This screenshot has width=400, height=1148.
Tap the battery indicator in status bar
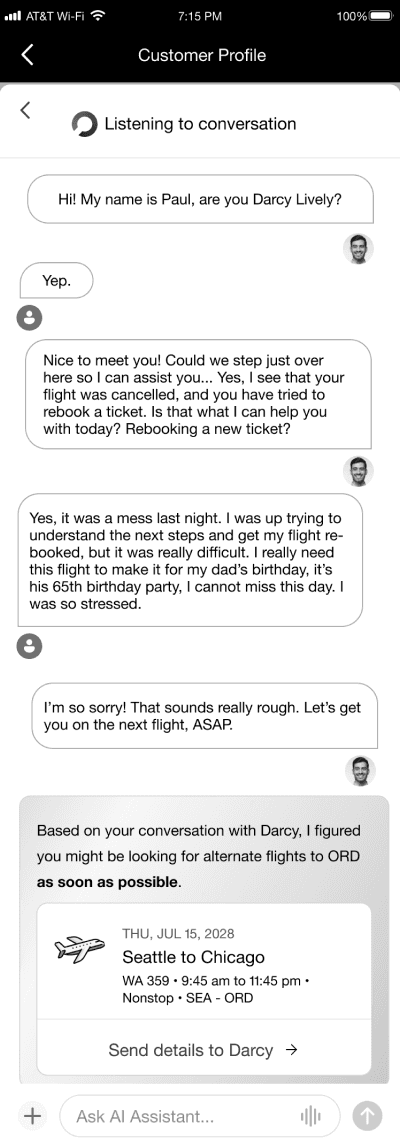point(382,15)
